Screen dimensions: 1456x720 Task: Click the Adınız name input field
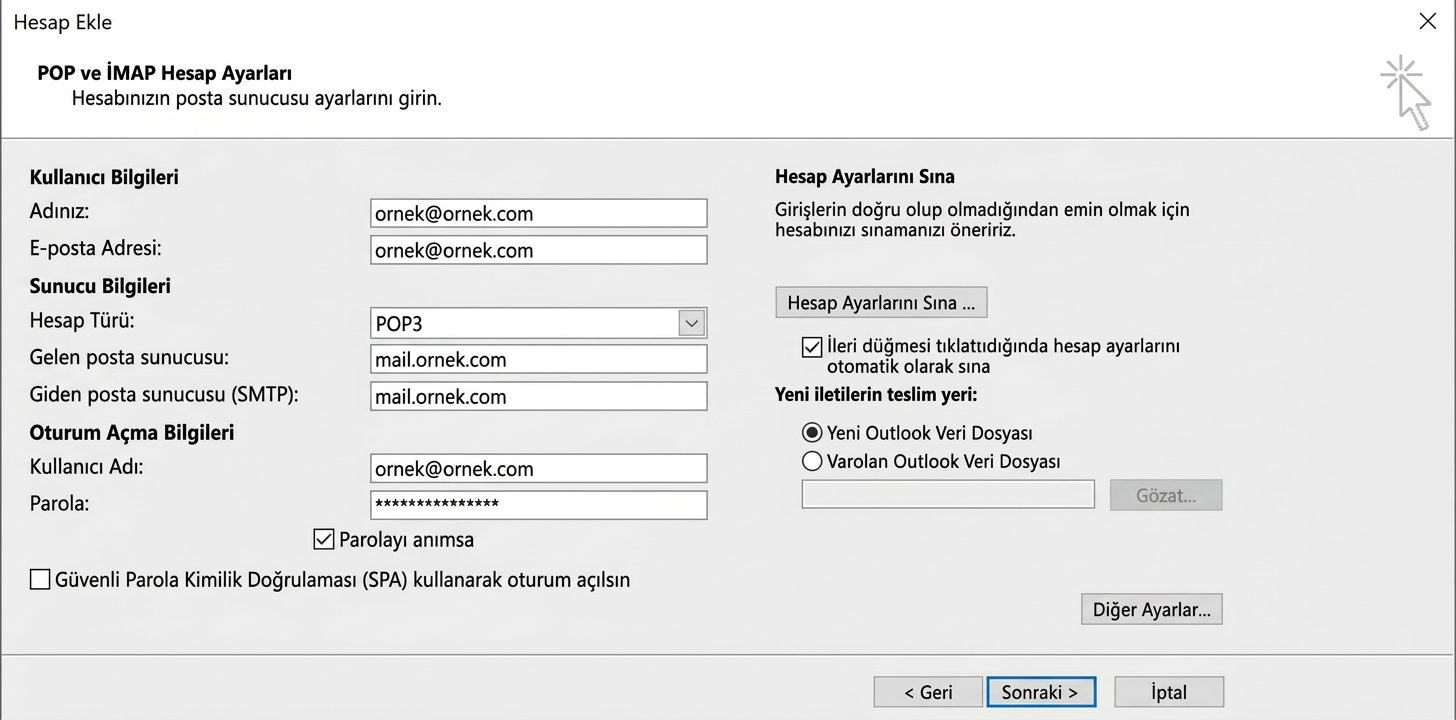click(538, 213)
